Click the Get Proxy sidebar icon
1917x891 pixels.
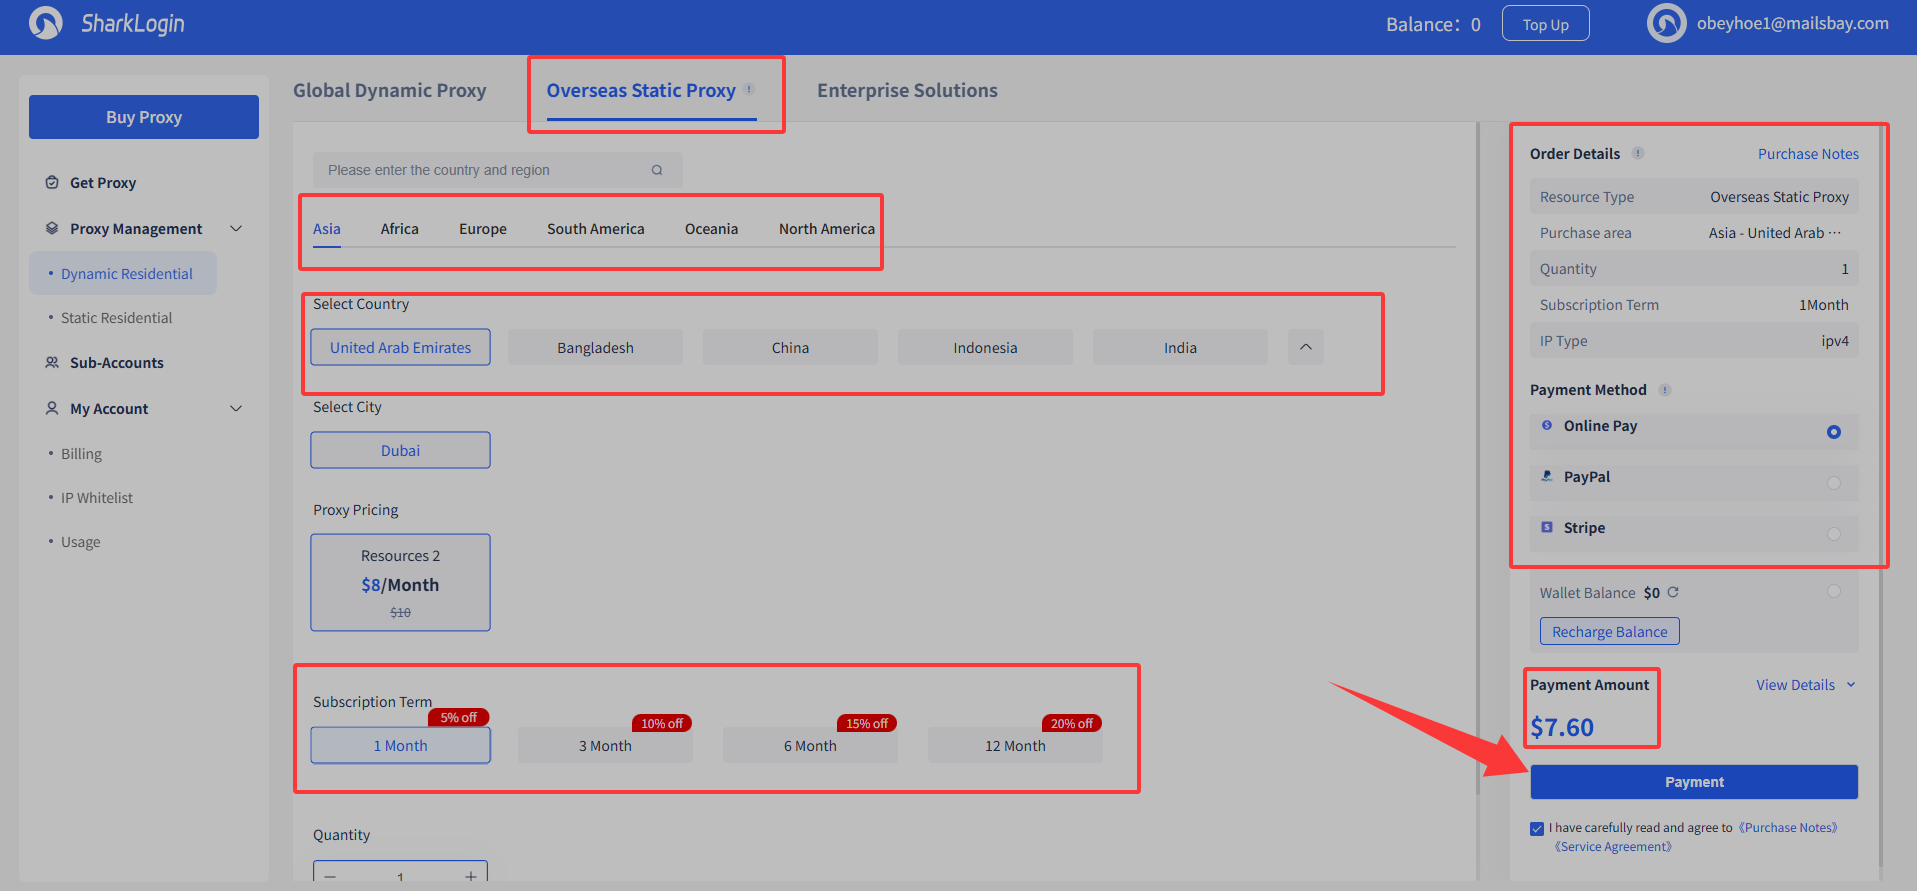coord(52,183)
